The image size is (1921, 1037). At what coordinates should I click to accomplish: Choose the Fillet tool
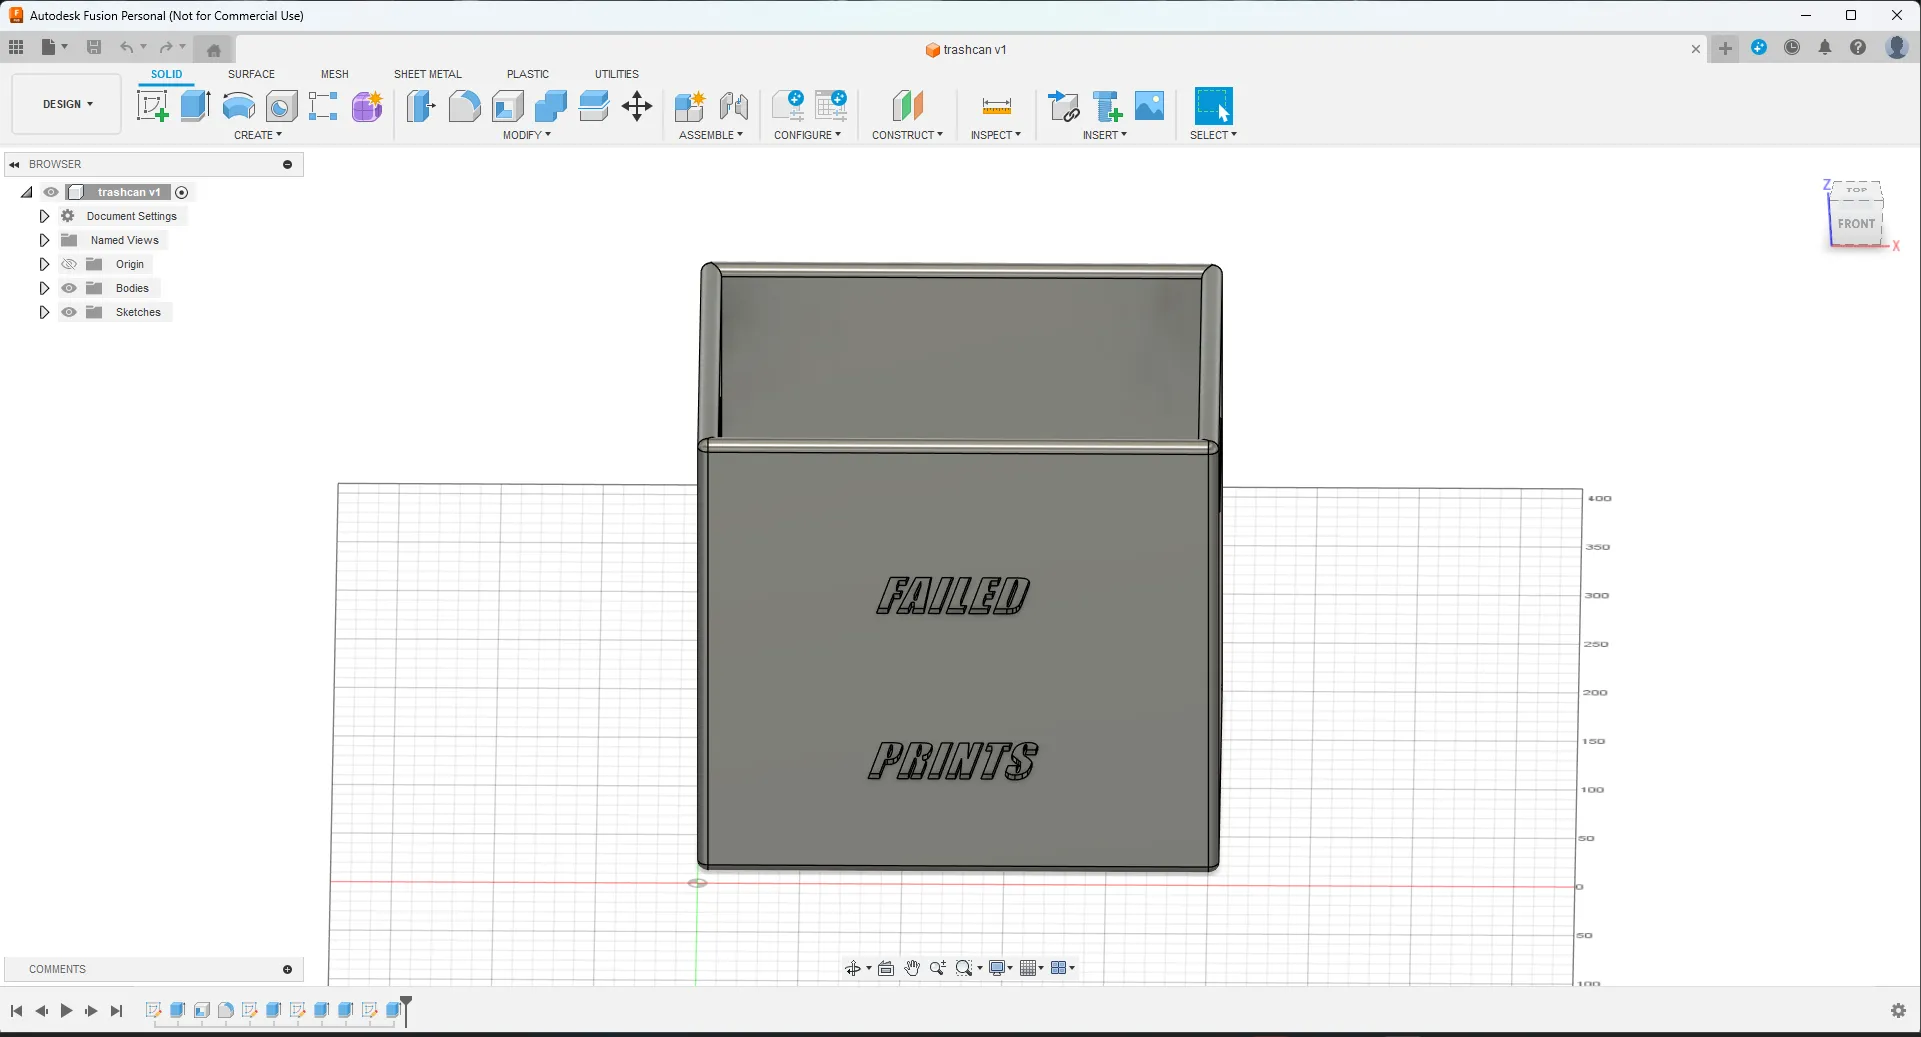[464, 106]
